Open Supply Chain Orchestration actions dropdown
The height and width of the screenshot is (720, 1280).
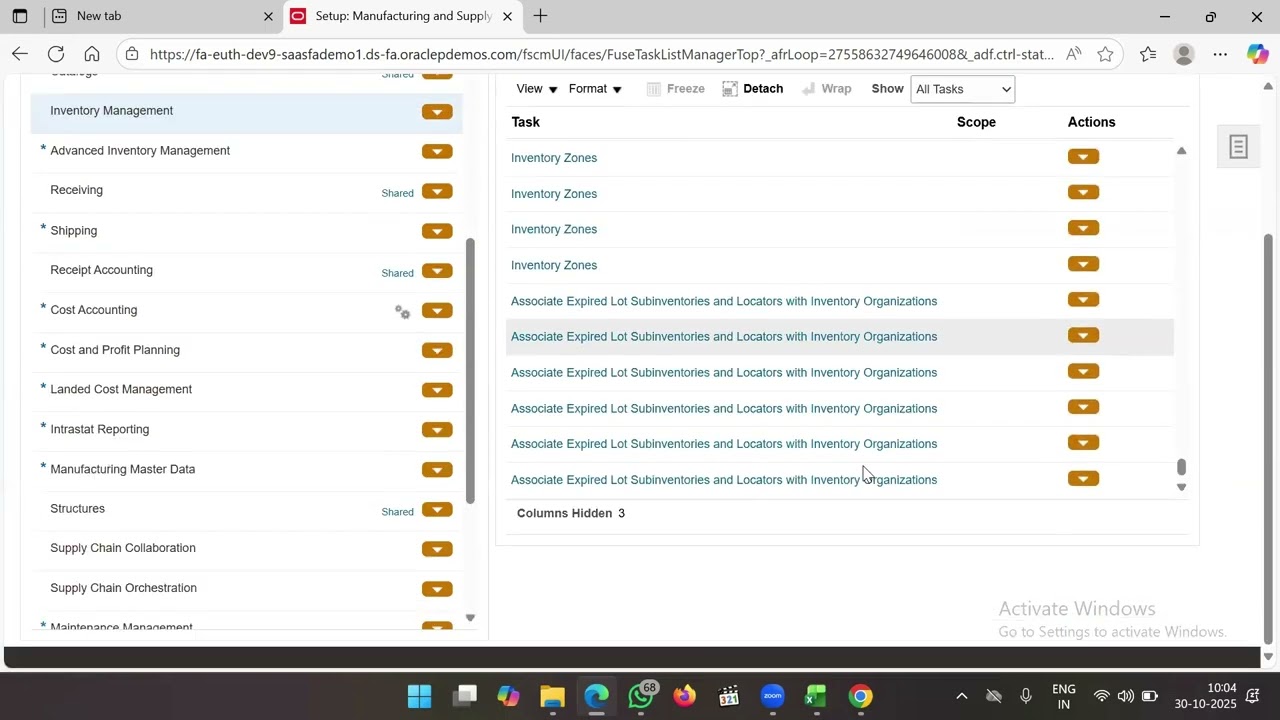[437, 589]
